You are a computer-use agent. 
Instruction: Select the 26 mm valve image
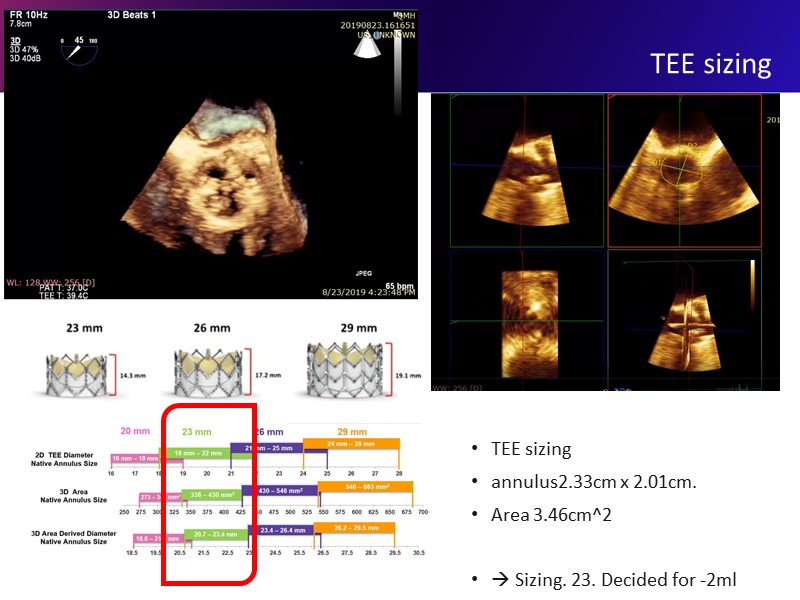[x=206, y=372]
